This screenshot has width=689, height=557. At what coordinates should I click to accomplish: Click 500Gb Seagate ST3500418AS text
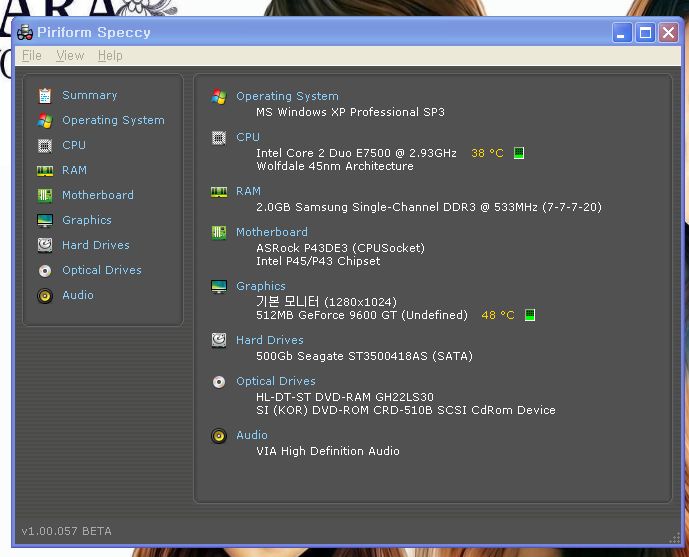point(364,356)
